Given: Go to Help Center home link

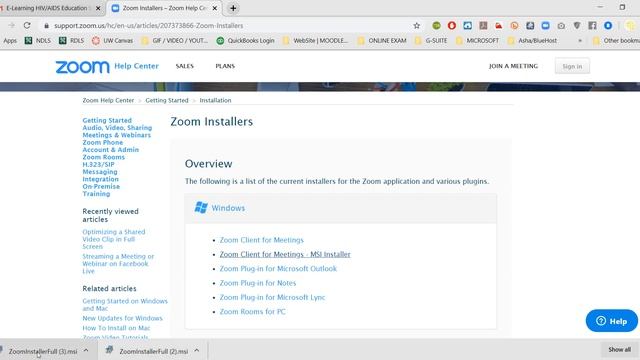Looking at the screenshot, I should click(x=136, y=66).
